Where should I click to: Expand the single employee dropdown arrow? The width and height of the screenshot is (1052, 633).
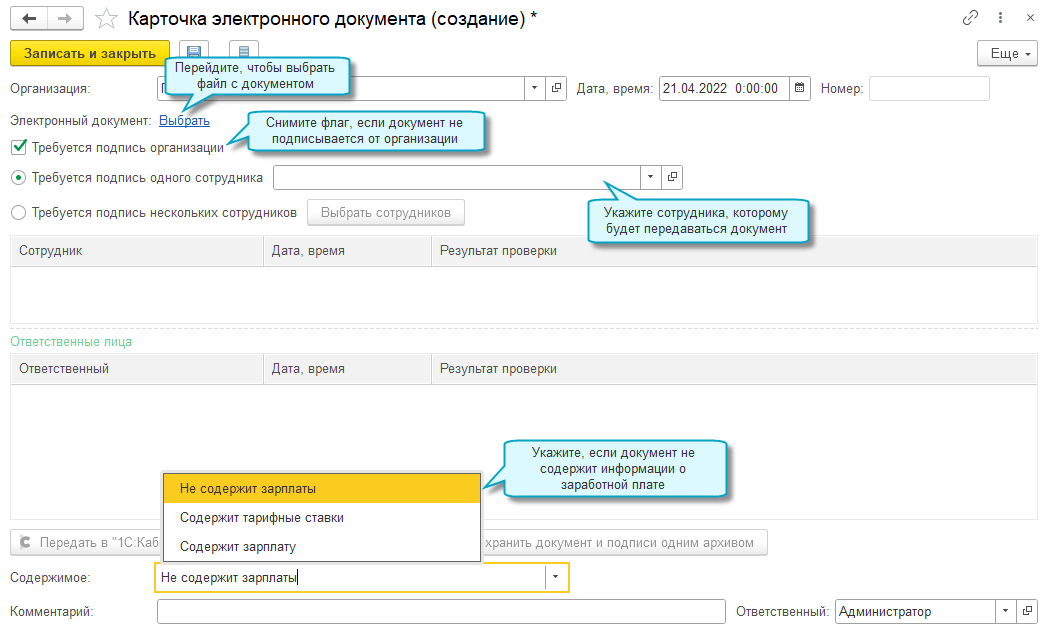point(650,177)
